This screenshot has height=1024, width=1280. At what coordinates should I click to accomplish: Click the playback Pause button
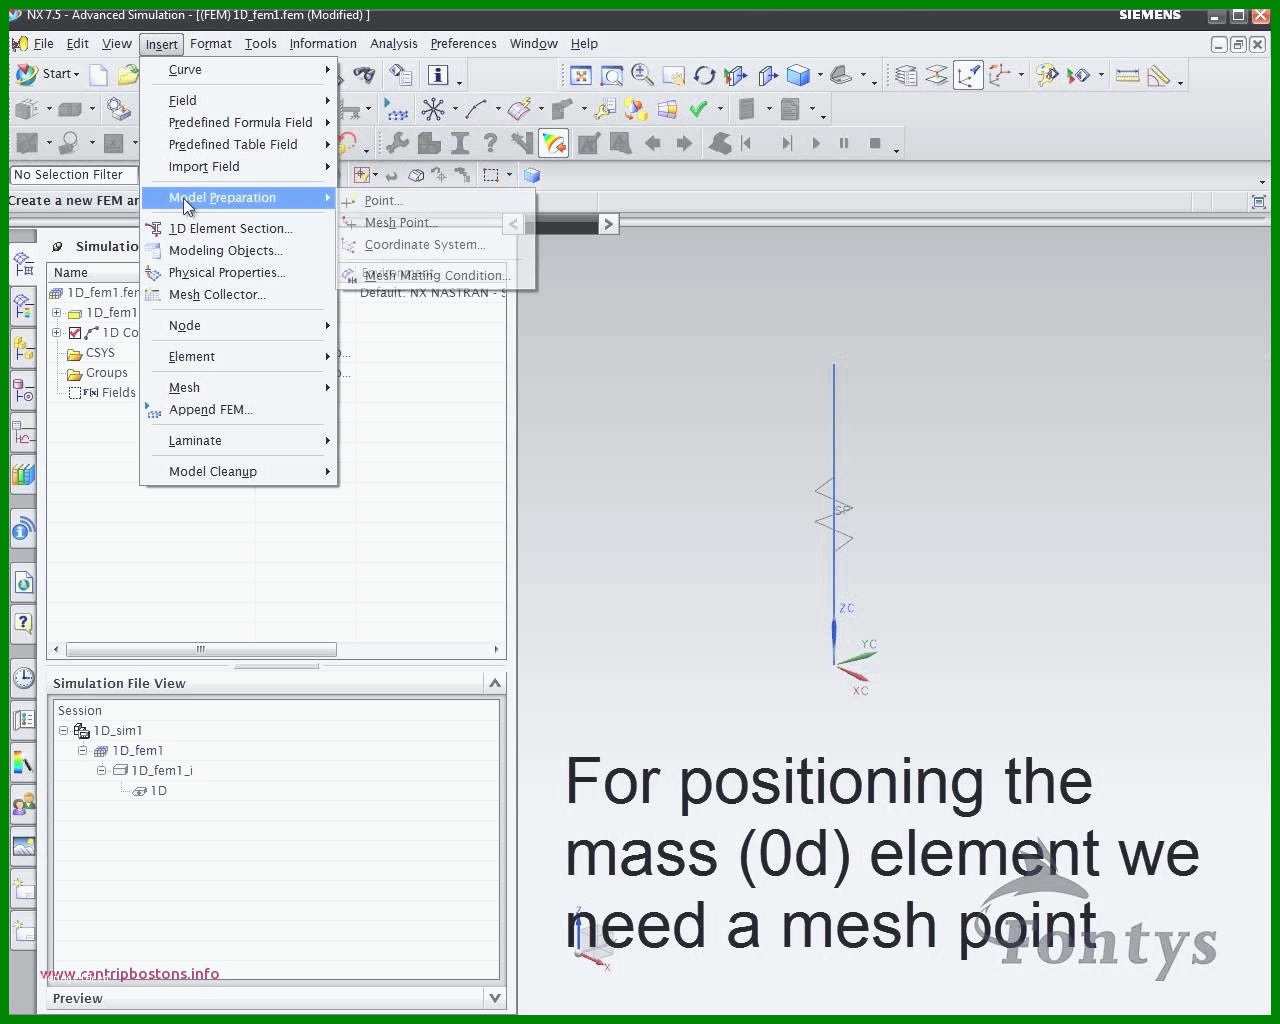point(844,143)
